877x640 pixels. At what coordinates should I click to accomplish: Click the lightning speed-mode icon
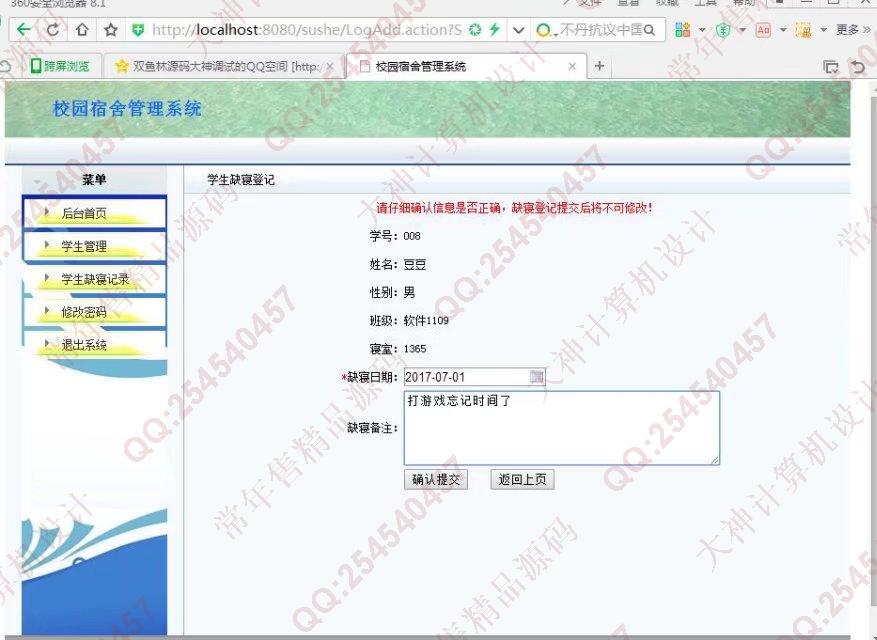[x=494, y=30]
